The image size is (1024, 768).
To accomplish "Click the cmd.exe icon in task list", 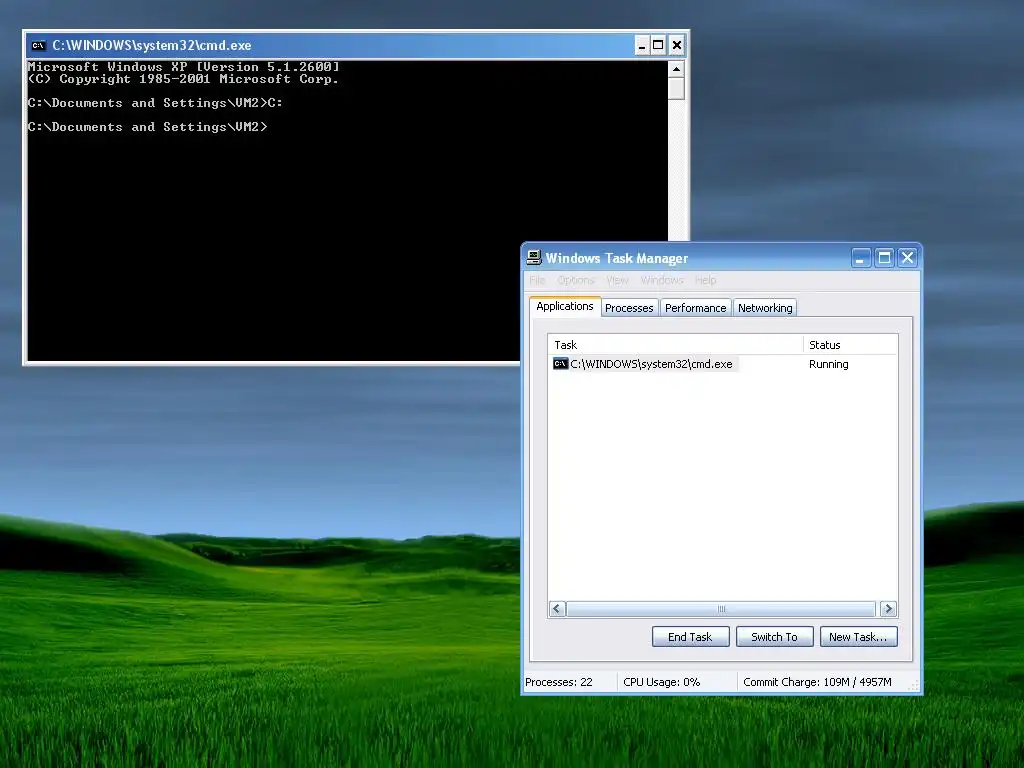I will click(x=560, y=364).
